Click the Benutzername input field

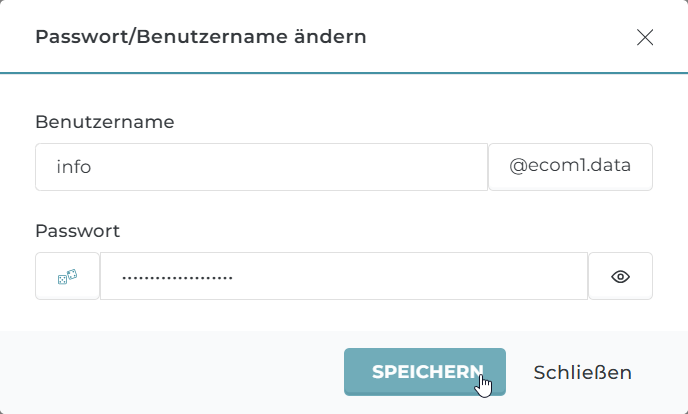[x=261, y=167]
